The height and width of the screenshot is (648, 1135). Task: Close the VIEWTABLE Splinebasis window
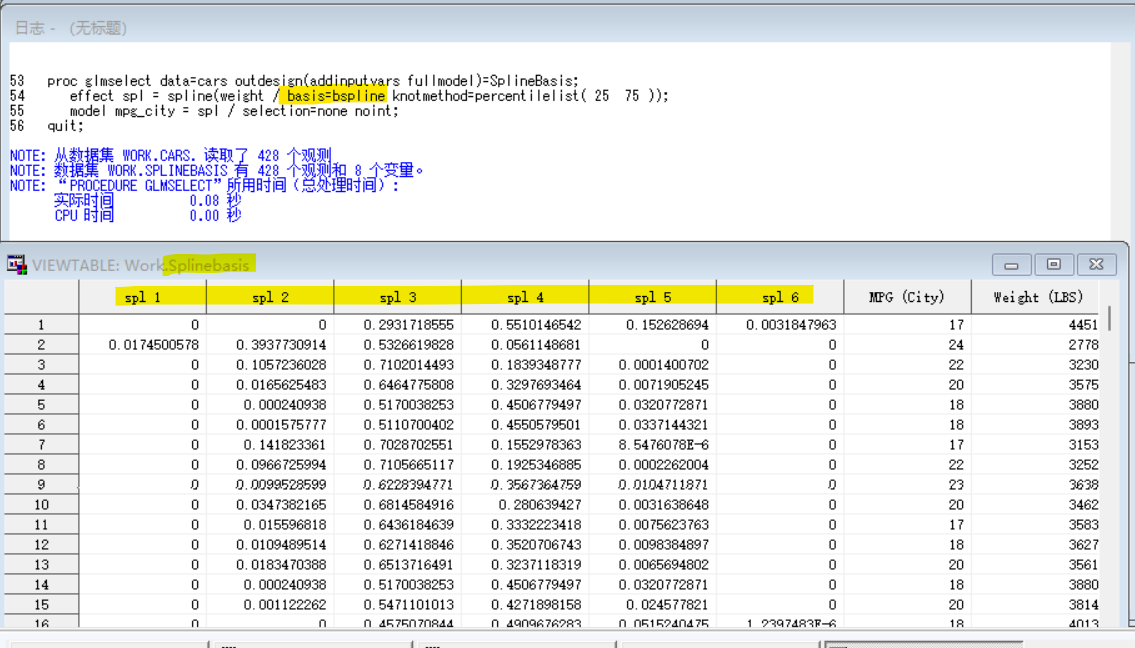click(x=1096, y=265)
